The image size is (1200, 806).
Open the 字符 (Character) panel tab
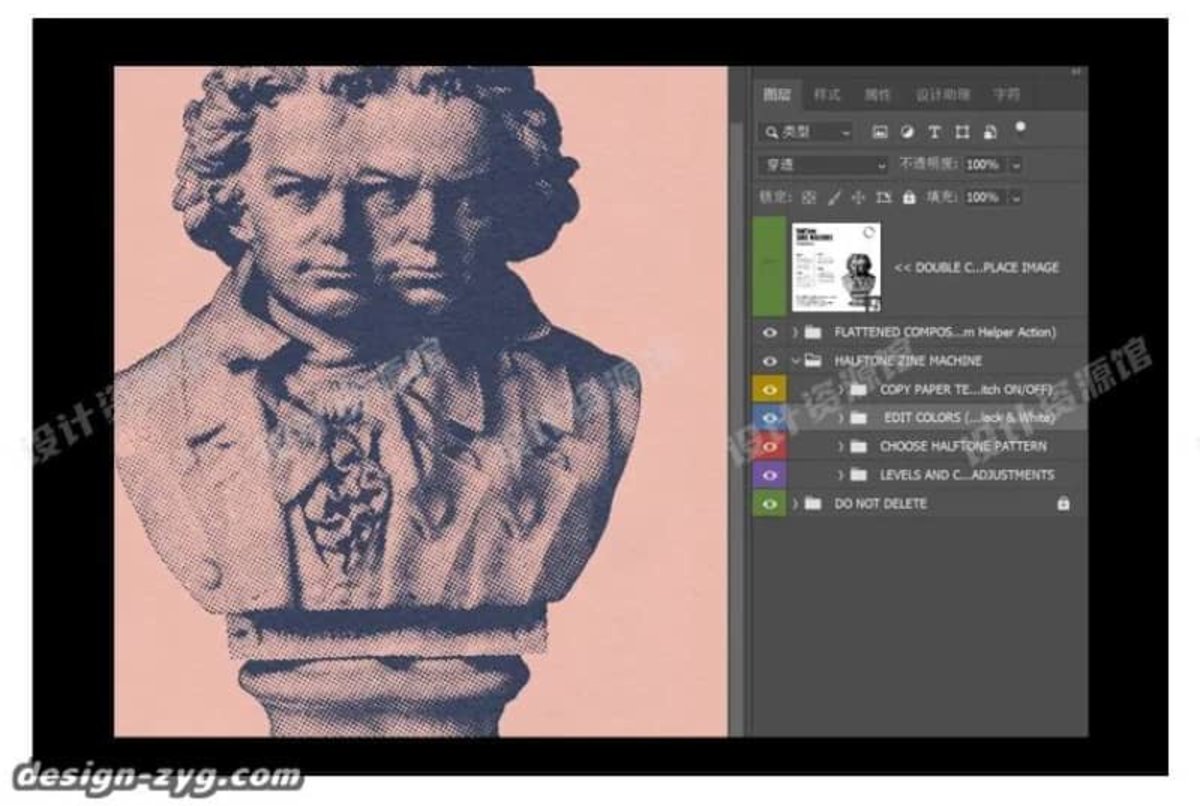pyautogui.click(x=1006, y=95)
